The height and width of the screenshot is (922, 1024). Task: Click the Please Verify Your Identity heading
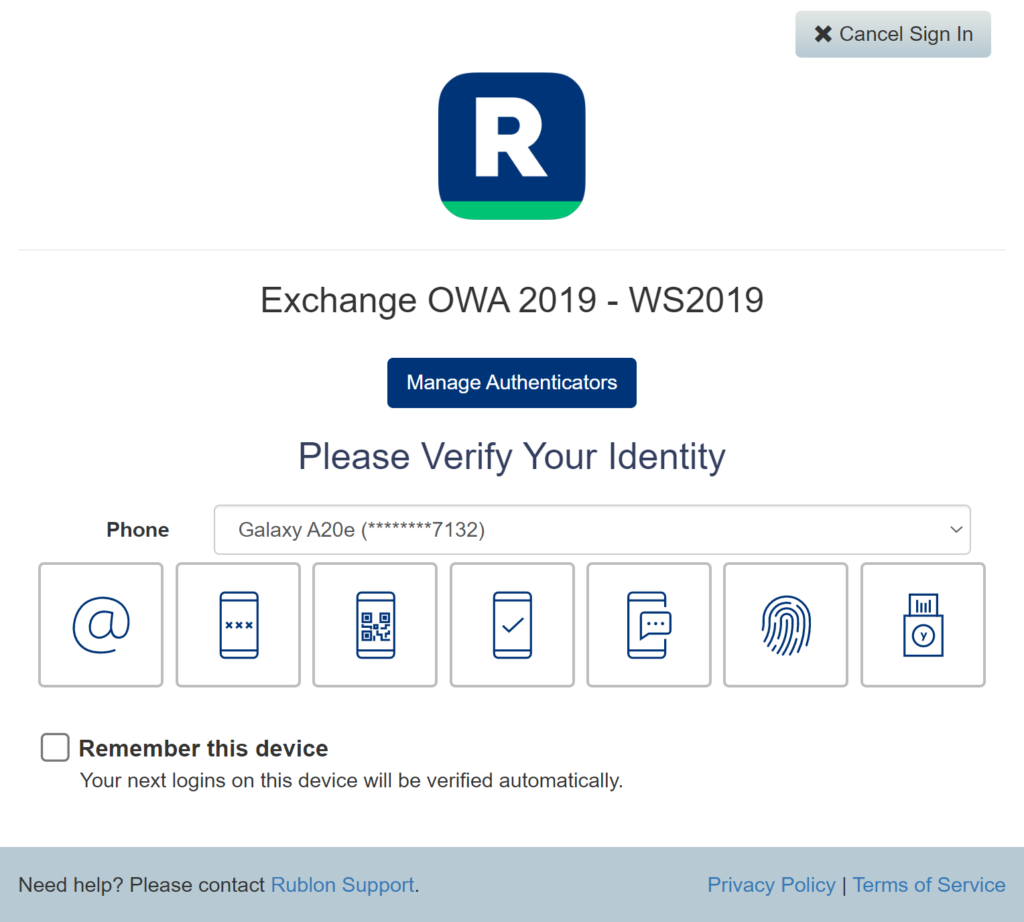click(511, 457)
